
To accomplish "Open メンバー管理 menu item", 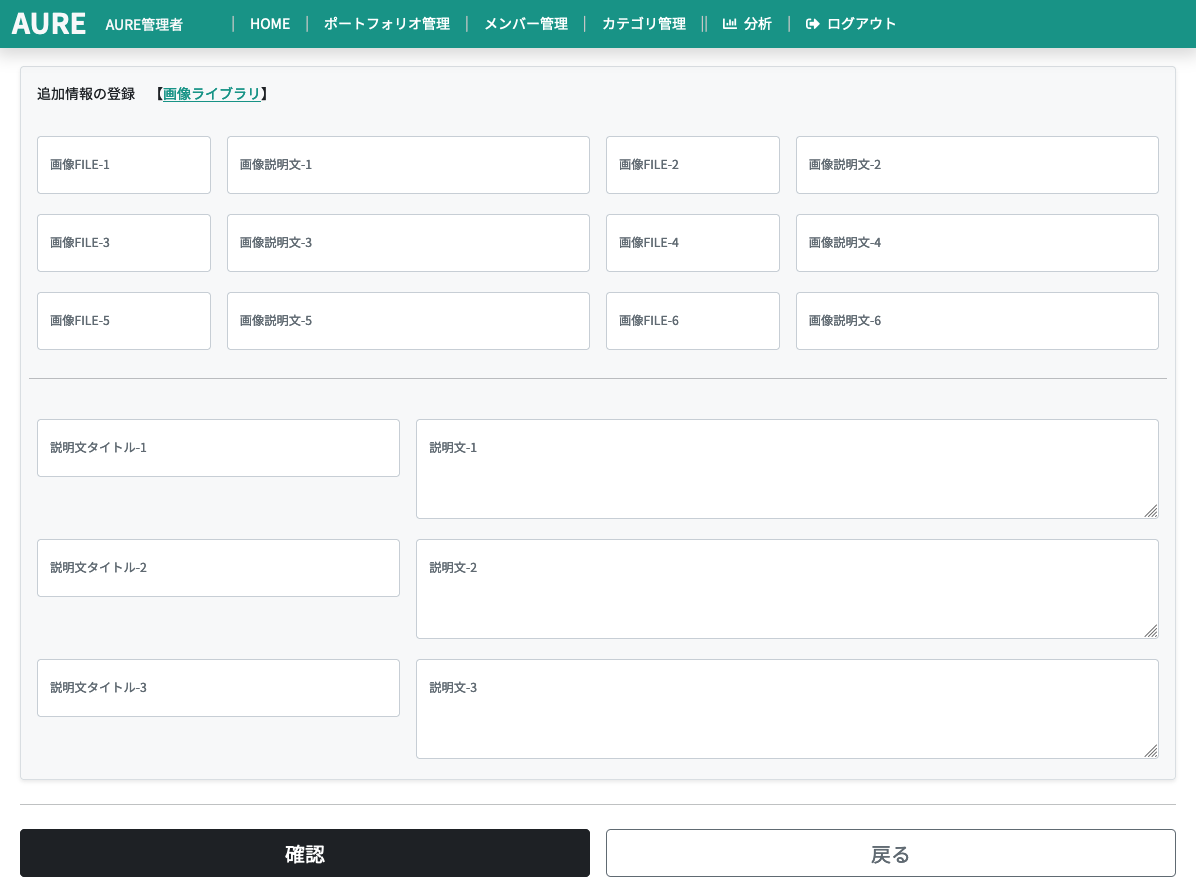I will tap(525, 24).
